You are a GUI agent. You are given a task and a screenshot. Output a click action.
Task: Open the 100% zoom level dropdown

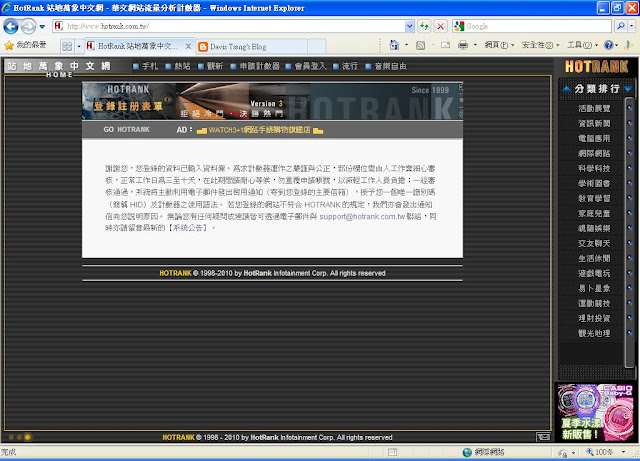coord(623,452)
